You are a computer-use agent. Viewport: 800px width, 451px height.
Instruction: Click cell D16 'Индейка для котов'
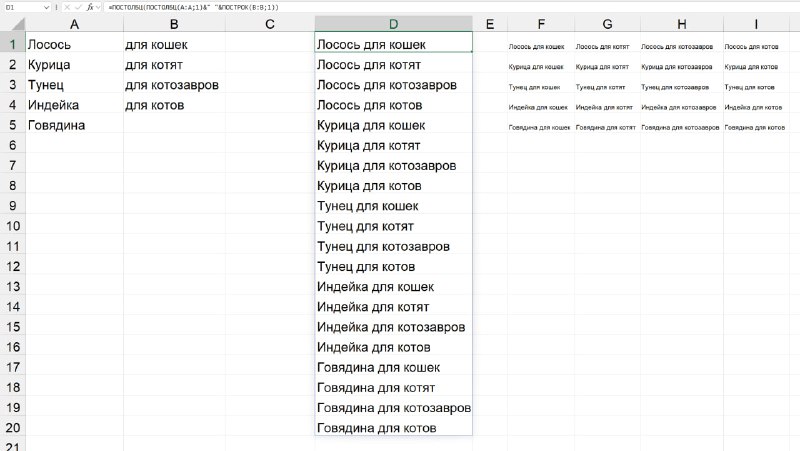[x=393, y=347]
